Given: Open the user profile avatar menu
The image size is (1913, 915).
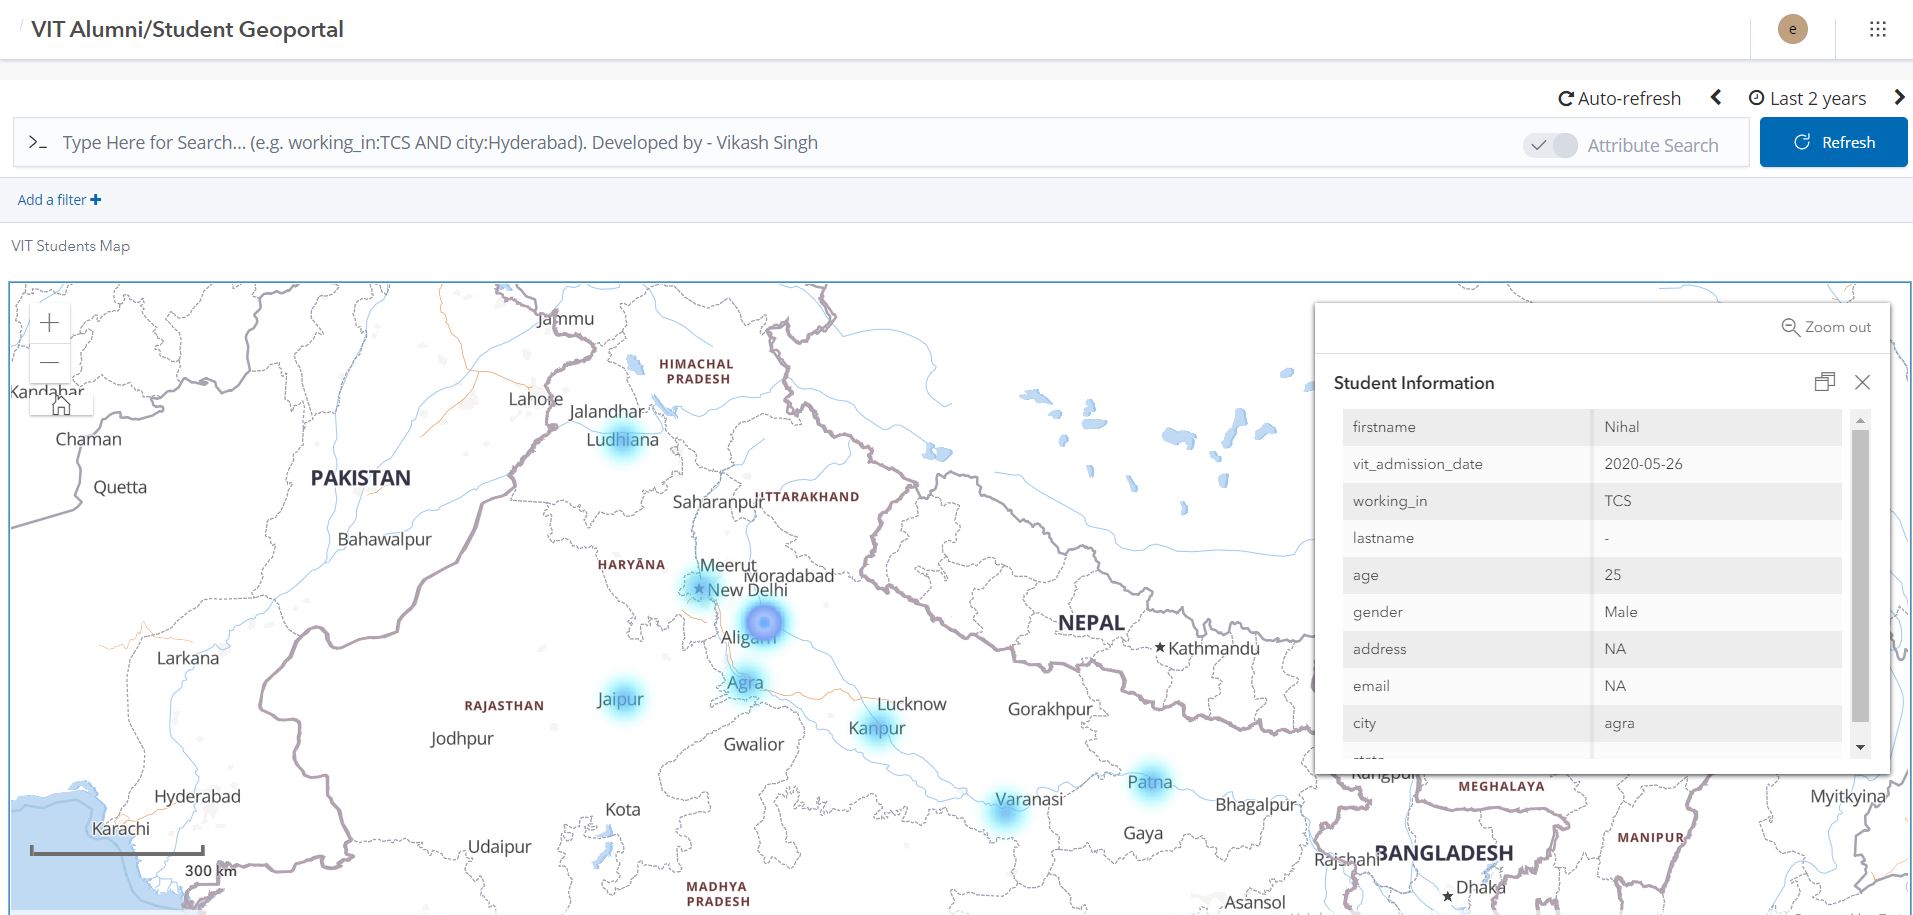Looking at the screenshot, I should [1791, 29].
